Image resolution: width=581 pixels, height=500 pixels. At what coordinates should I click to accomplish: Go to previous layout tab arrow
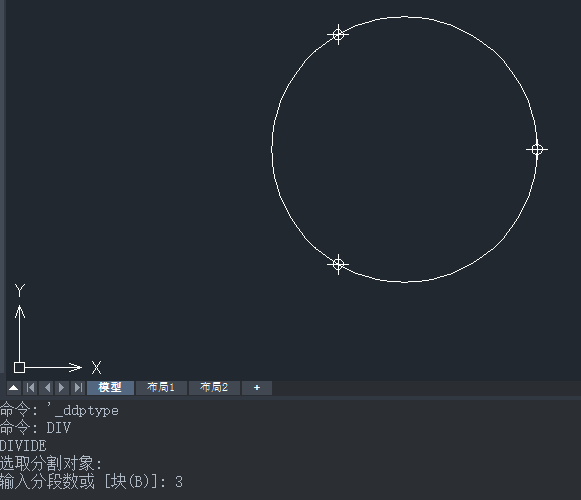pos(46,388)
